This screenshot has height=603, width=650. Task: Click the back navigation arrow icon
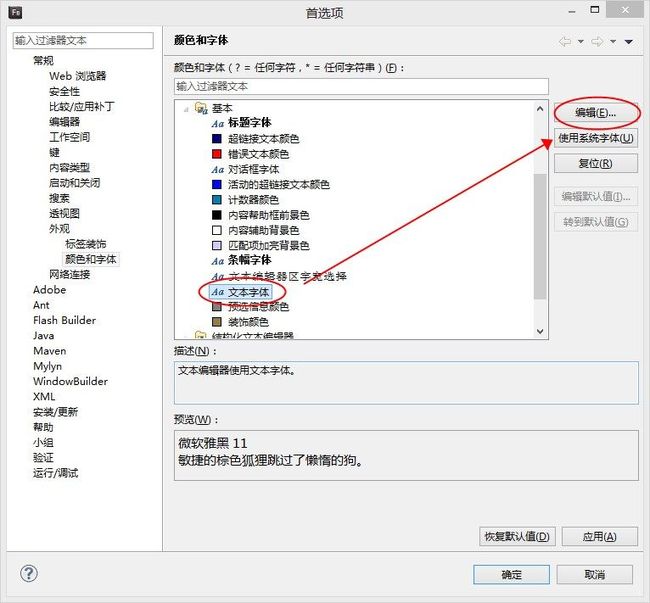(x=565, y=41)
